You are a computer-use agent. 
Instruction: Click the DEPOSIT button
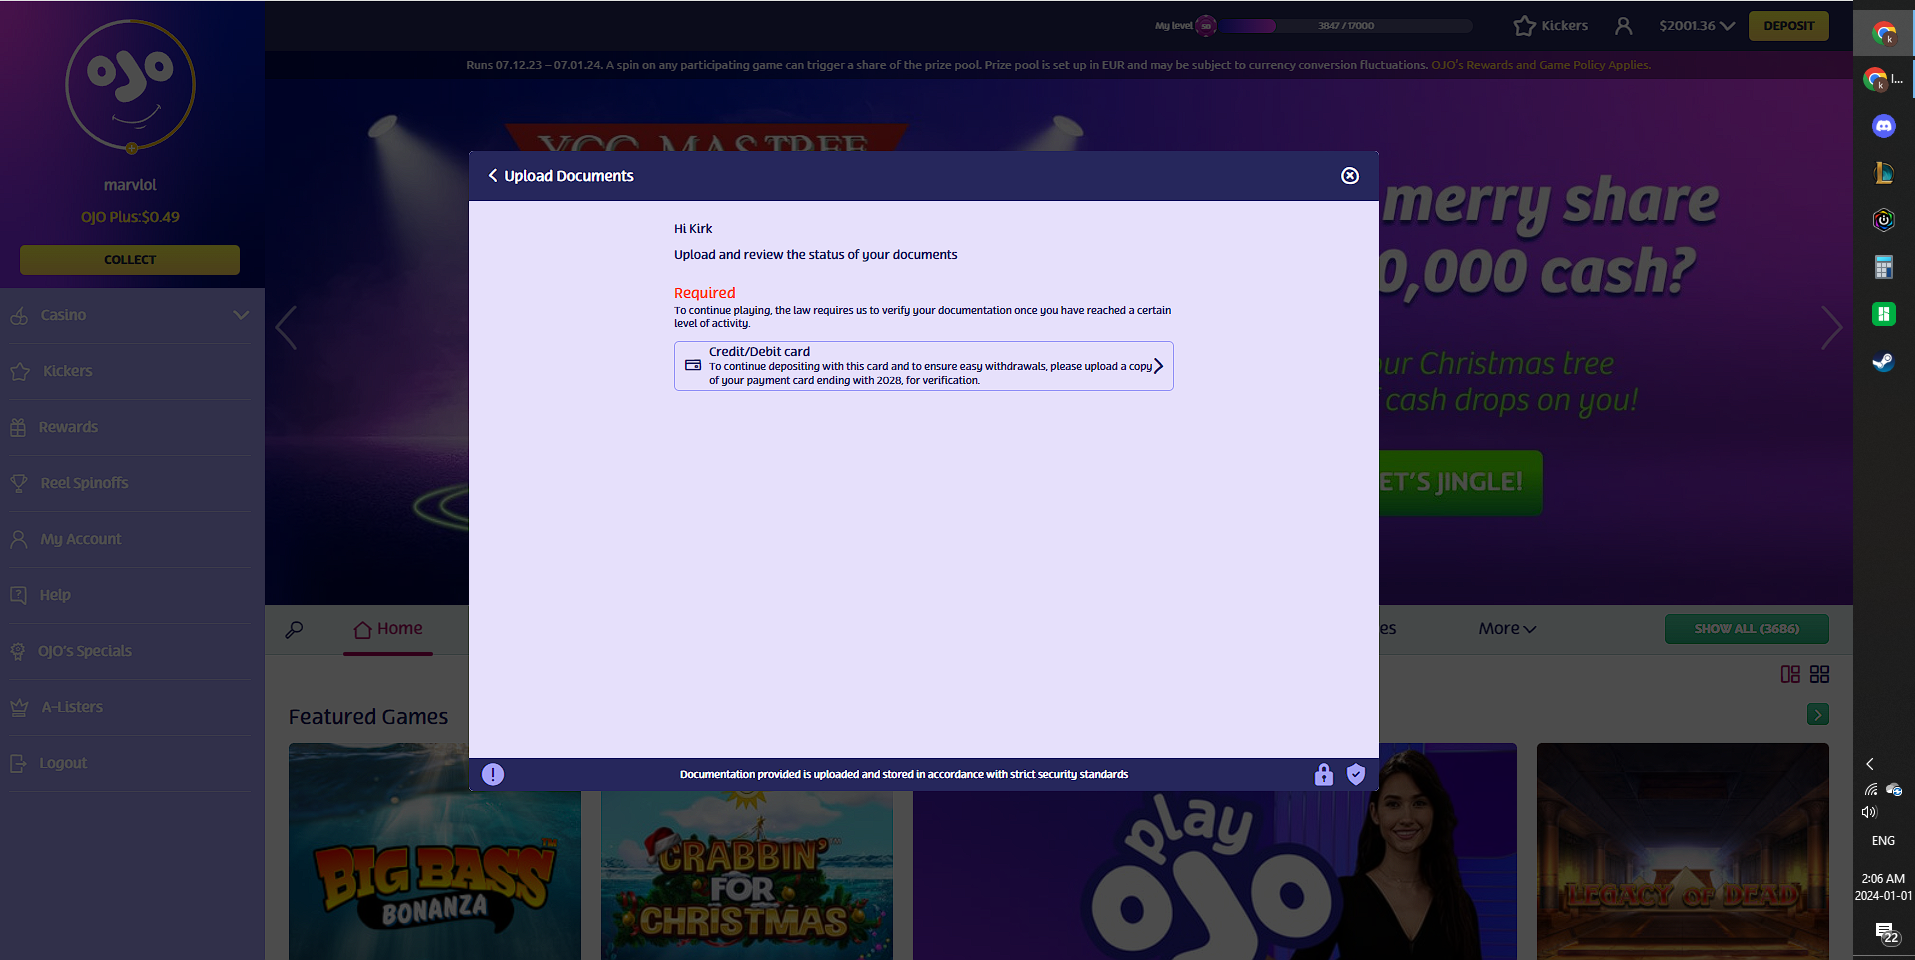click(x=1789, y=26)
